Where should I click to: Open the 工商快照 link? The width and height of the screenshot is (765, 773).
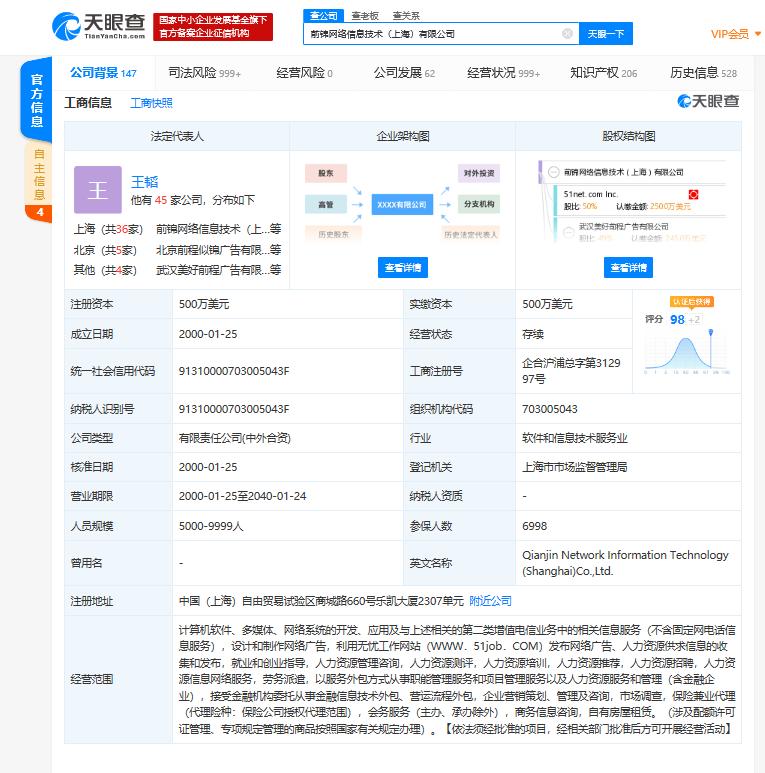pos(151,103)
